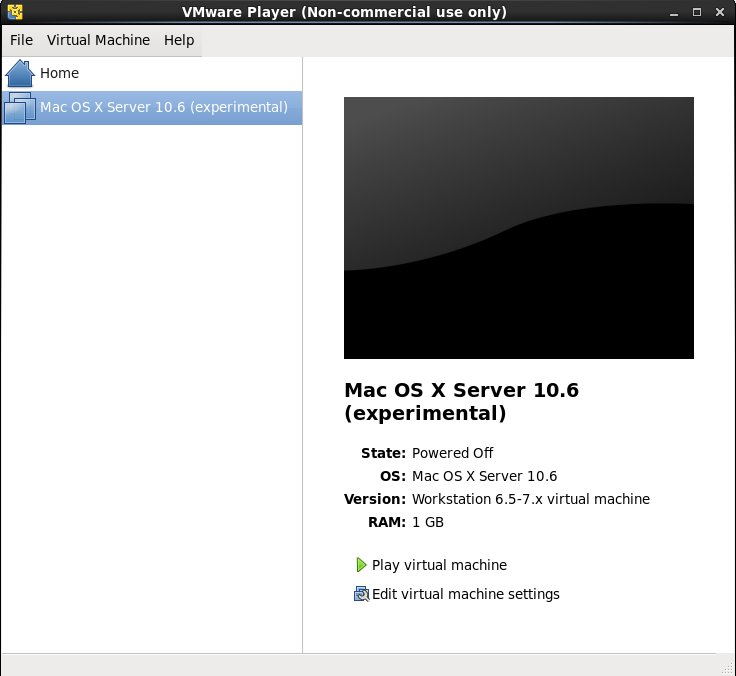Click the stacked-windows VM icon in sidebar
This screenshot has height=676, width=736.
tap(20, 108)
